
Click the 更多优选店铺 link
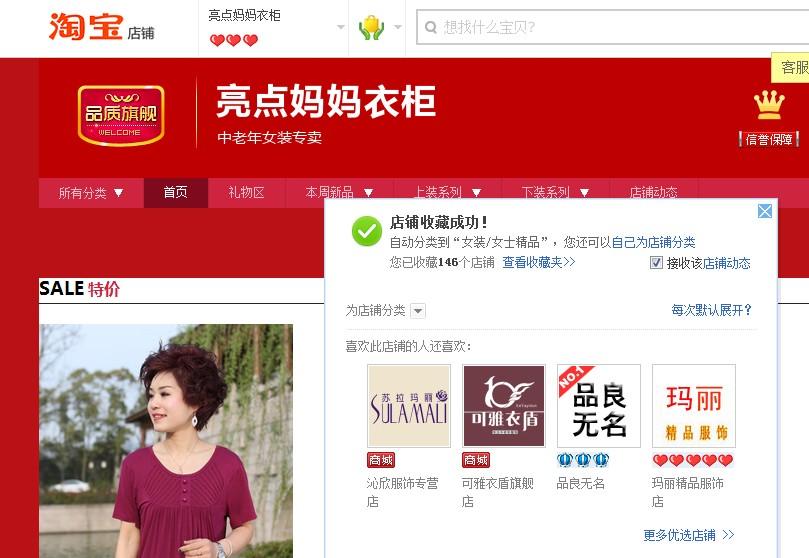click(689, 535)
